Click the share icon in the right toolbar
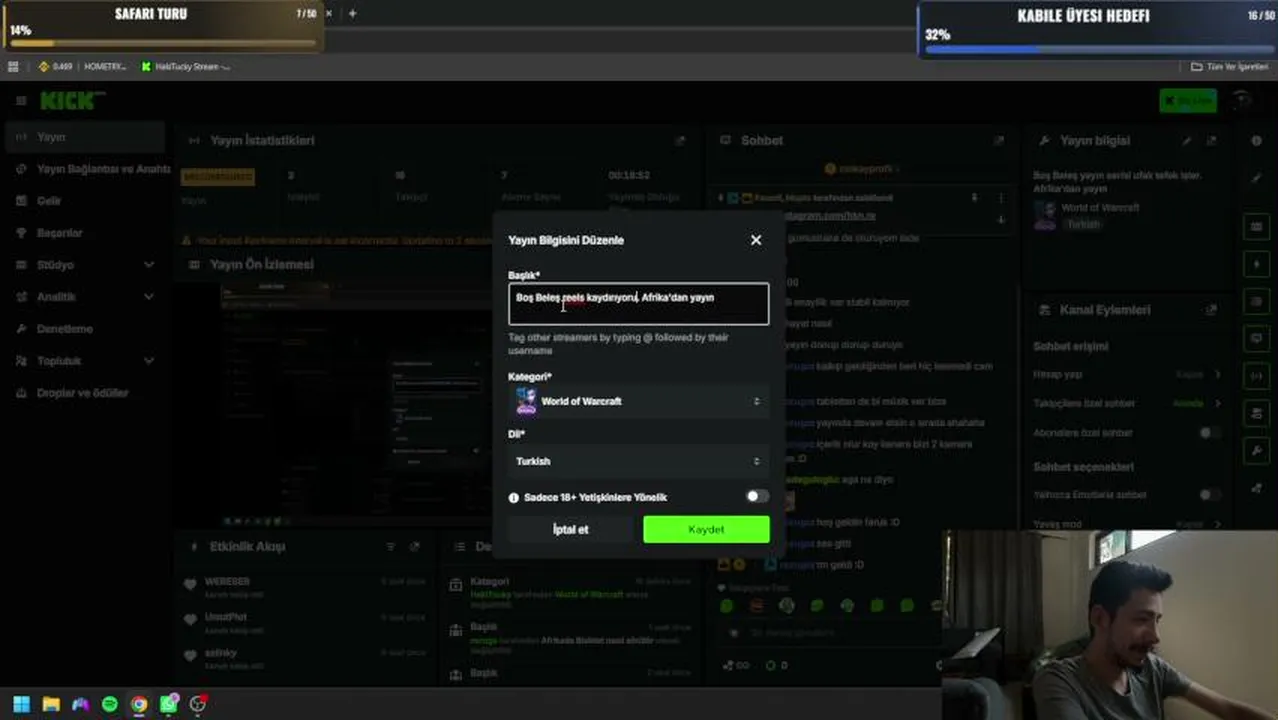Image resolution: width=1278 pixels, height=720 pixels. (1257, 488)
